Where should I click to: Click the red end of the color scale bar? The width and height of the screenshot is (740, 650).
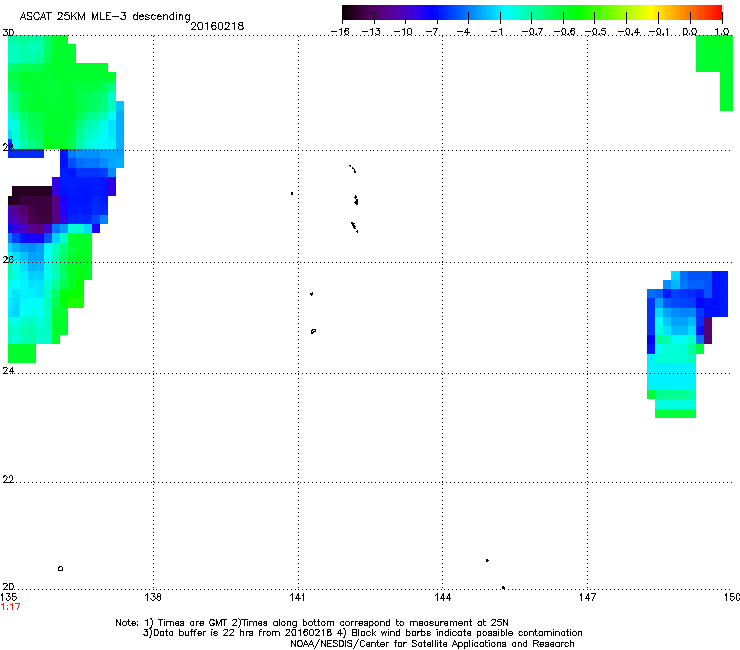point(716,12)
